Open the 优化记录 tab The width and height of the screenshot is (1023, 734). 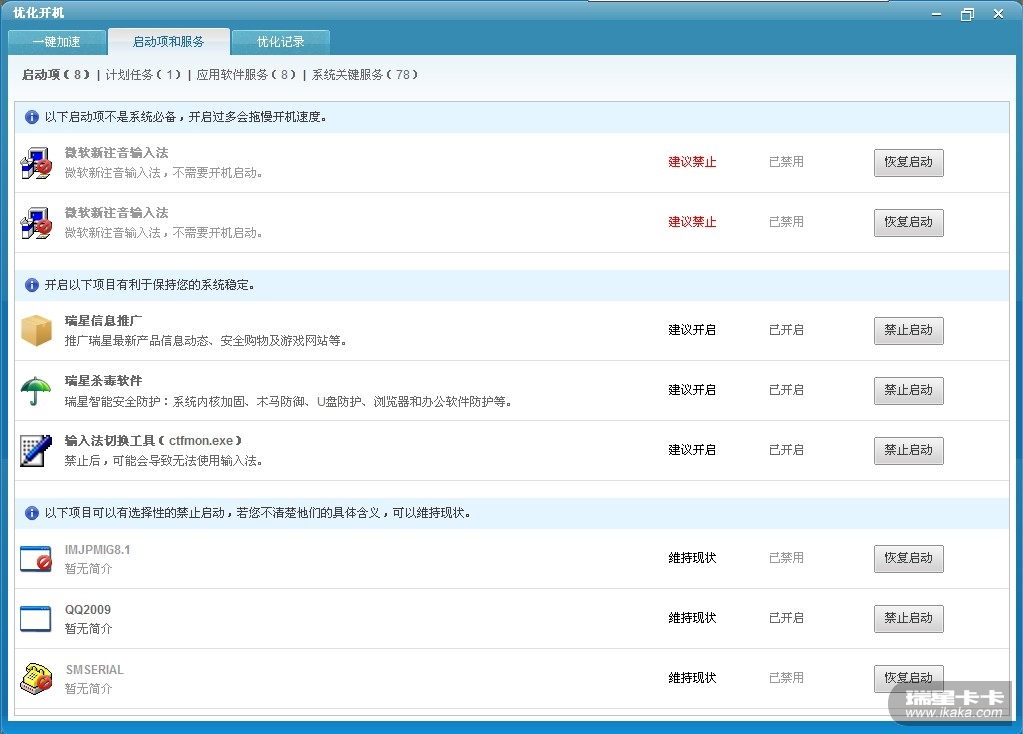point(281,42)
